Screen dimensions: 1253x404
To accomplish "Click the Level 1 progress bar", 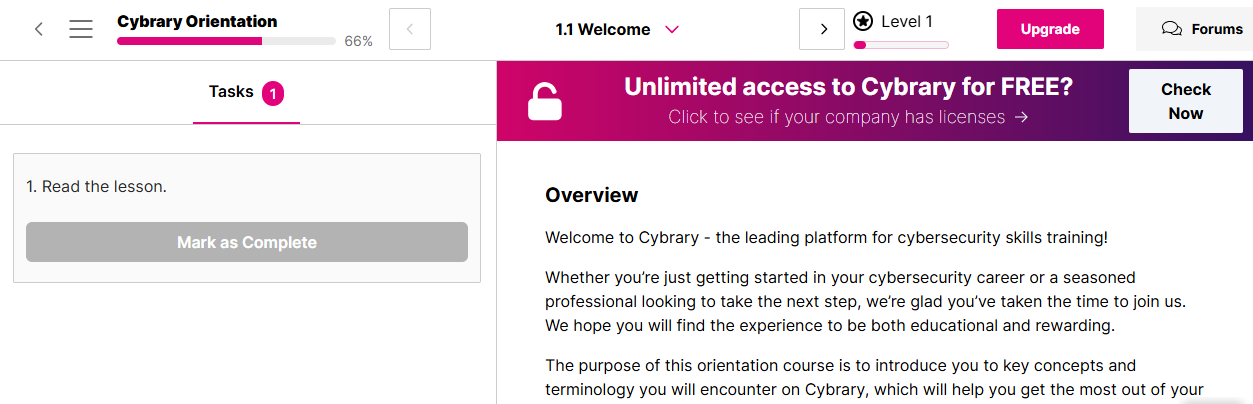I will [x=900, y=45].
